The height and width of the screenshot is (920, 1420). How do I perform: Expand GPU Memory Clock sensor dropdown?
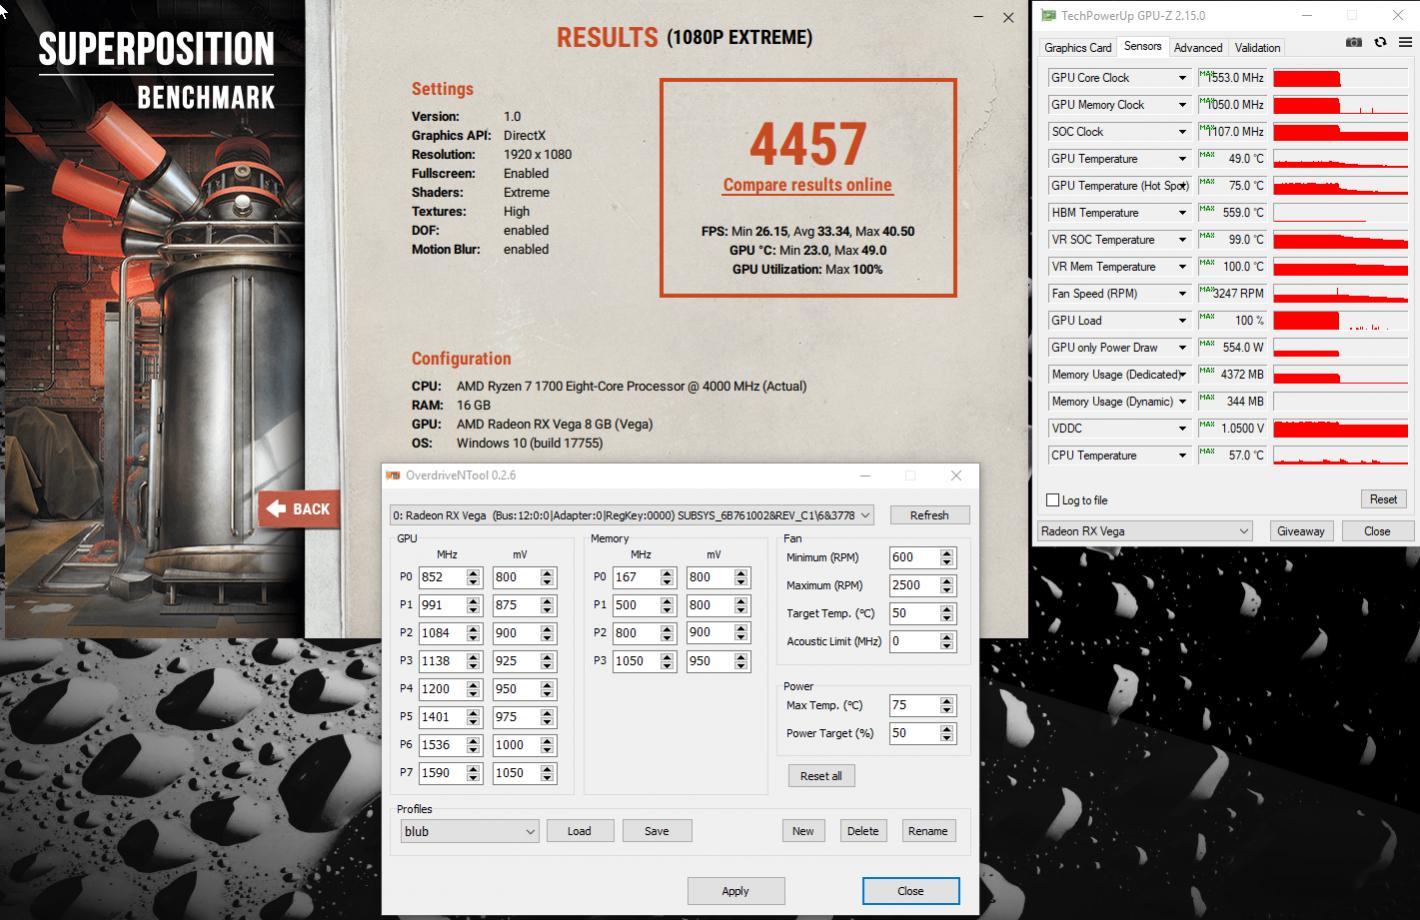[x=1182, y=105]
